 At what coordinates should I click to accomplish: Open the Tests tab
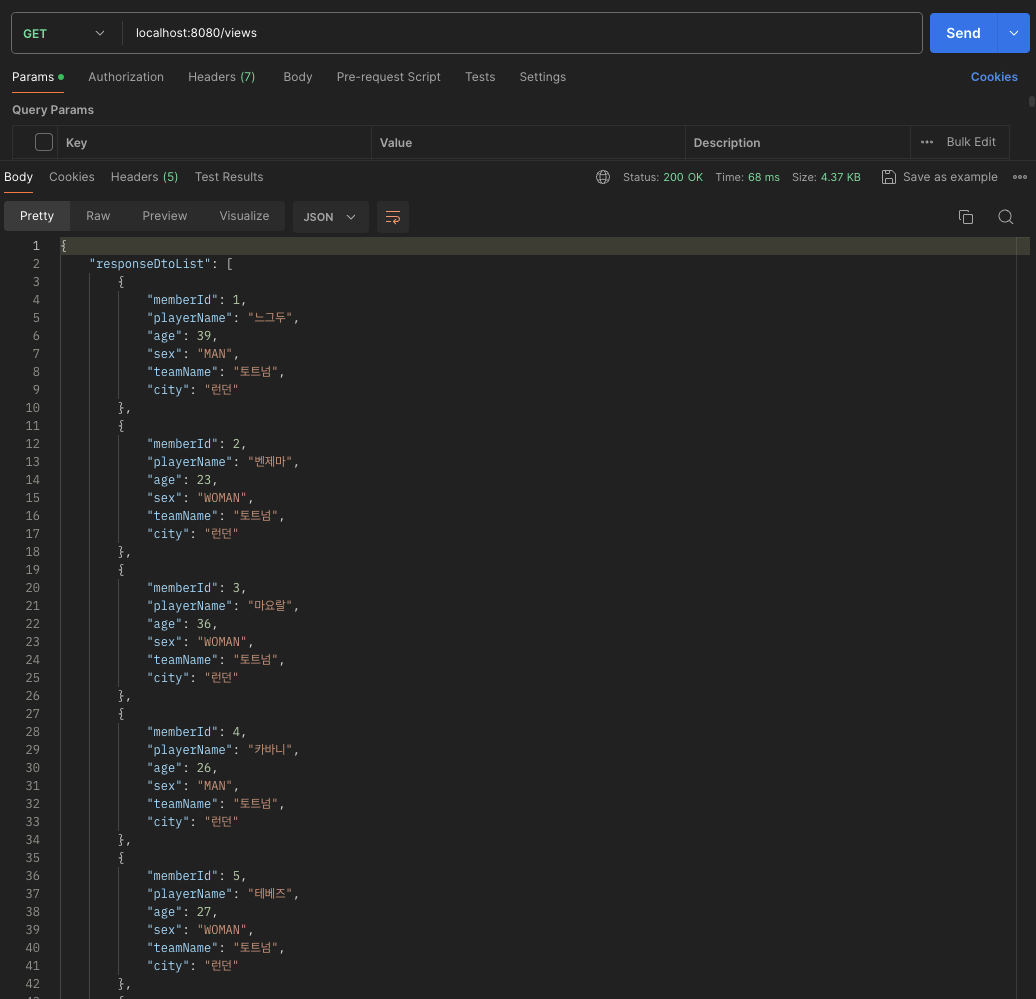tap(480, 77)
